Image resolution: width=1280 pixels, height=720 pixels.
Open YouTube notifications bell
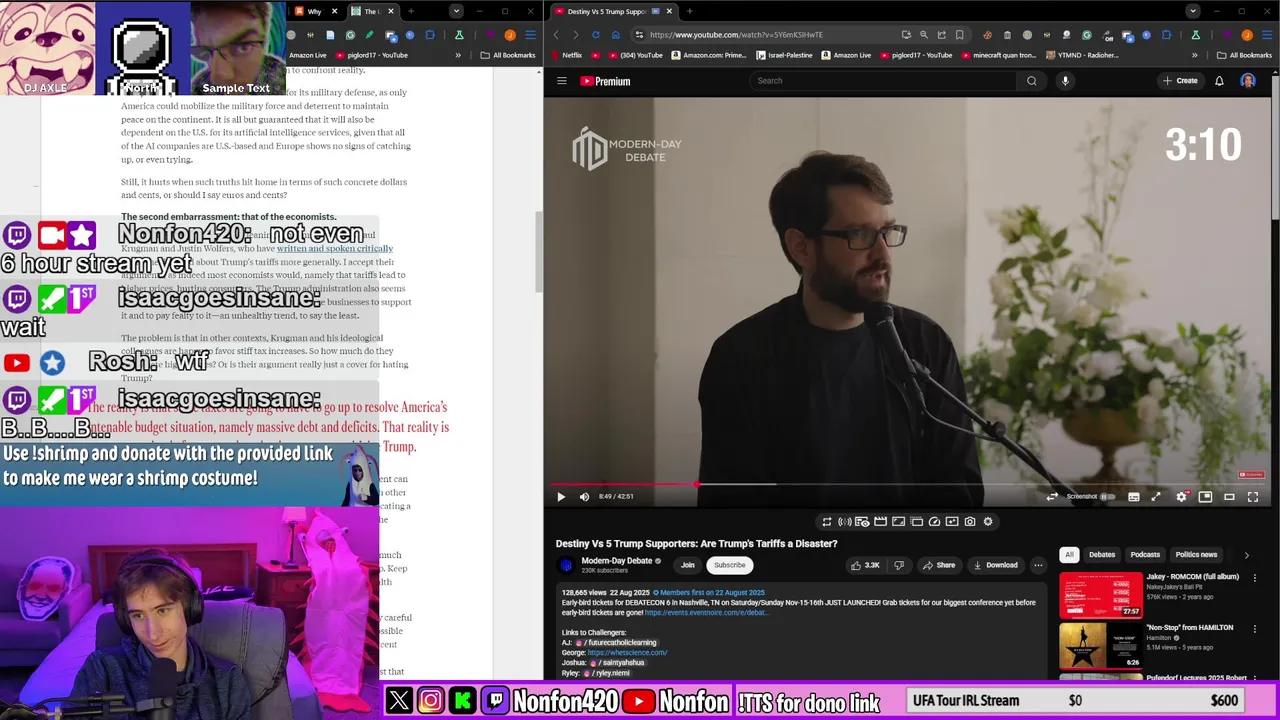1219,81
